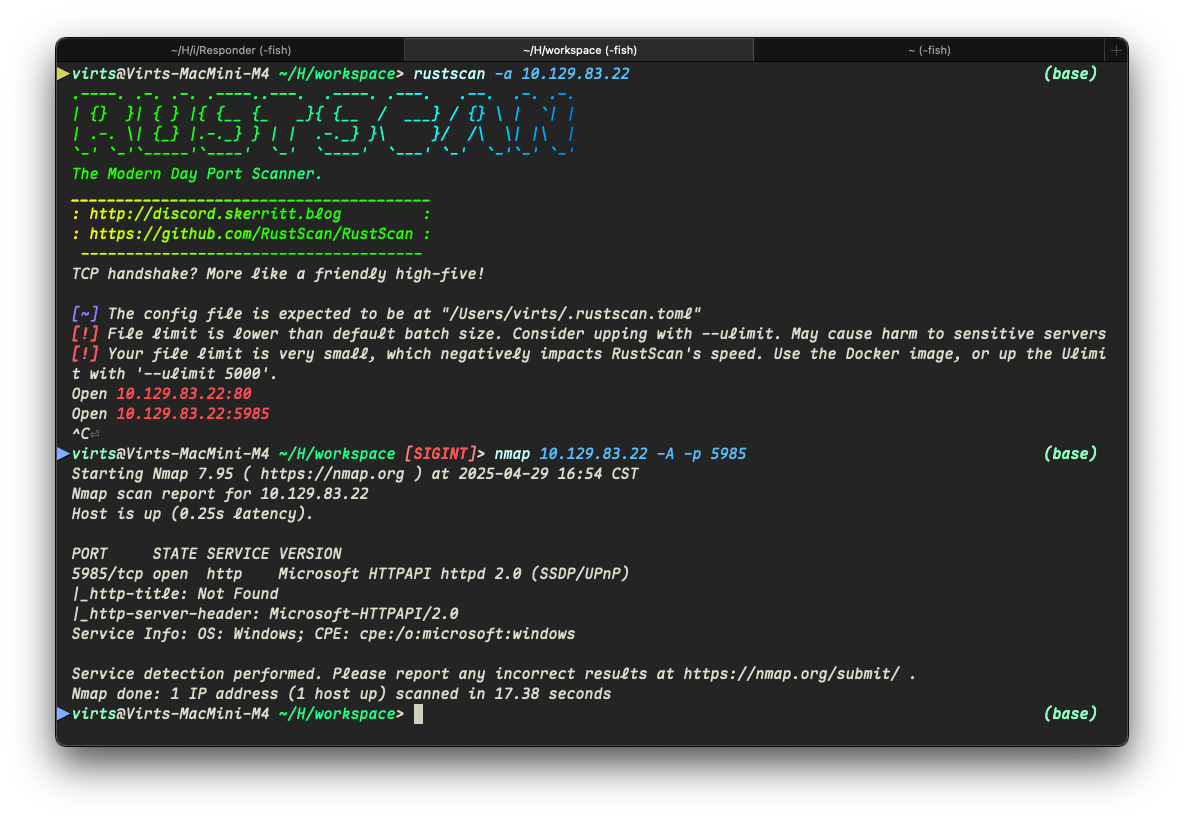This screenshot has height=820, width=1184.
Task: Open the discord.skerritt.blog link
Action: click(x=215, y=214)
